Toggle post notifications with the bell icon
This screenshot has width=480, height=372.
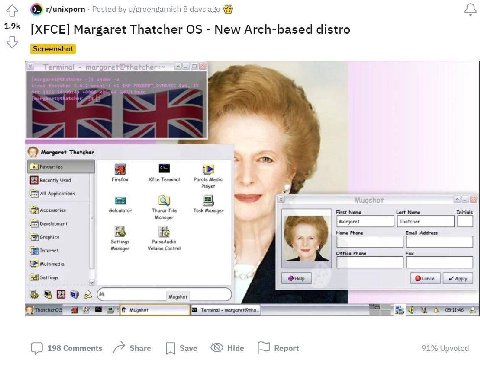click(470, 10)
